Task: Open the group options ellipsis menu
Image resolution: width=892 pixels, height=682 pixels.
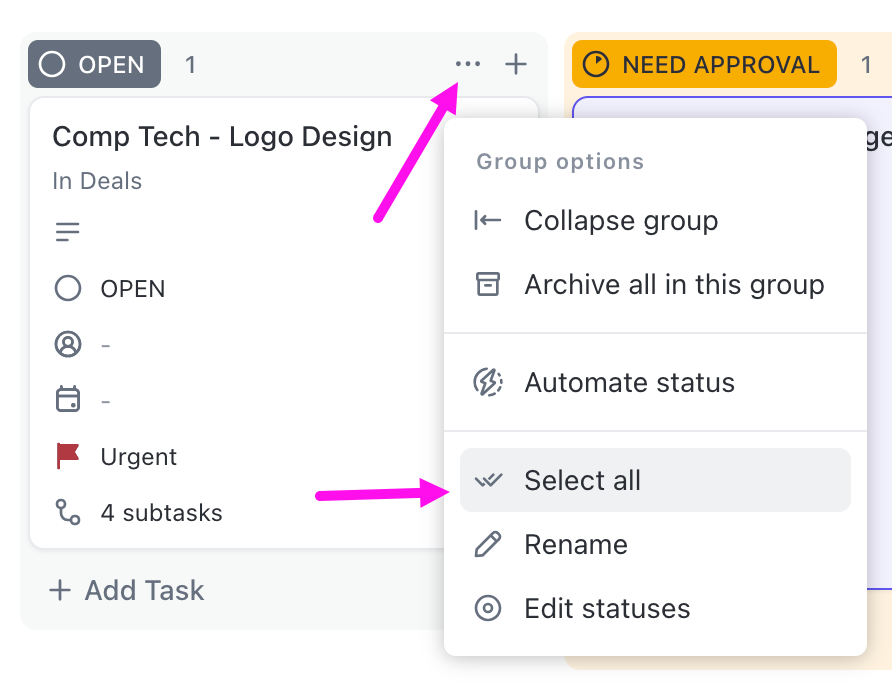Action: click(x=467, y=63)
